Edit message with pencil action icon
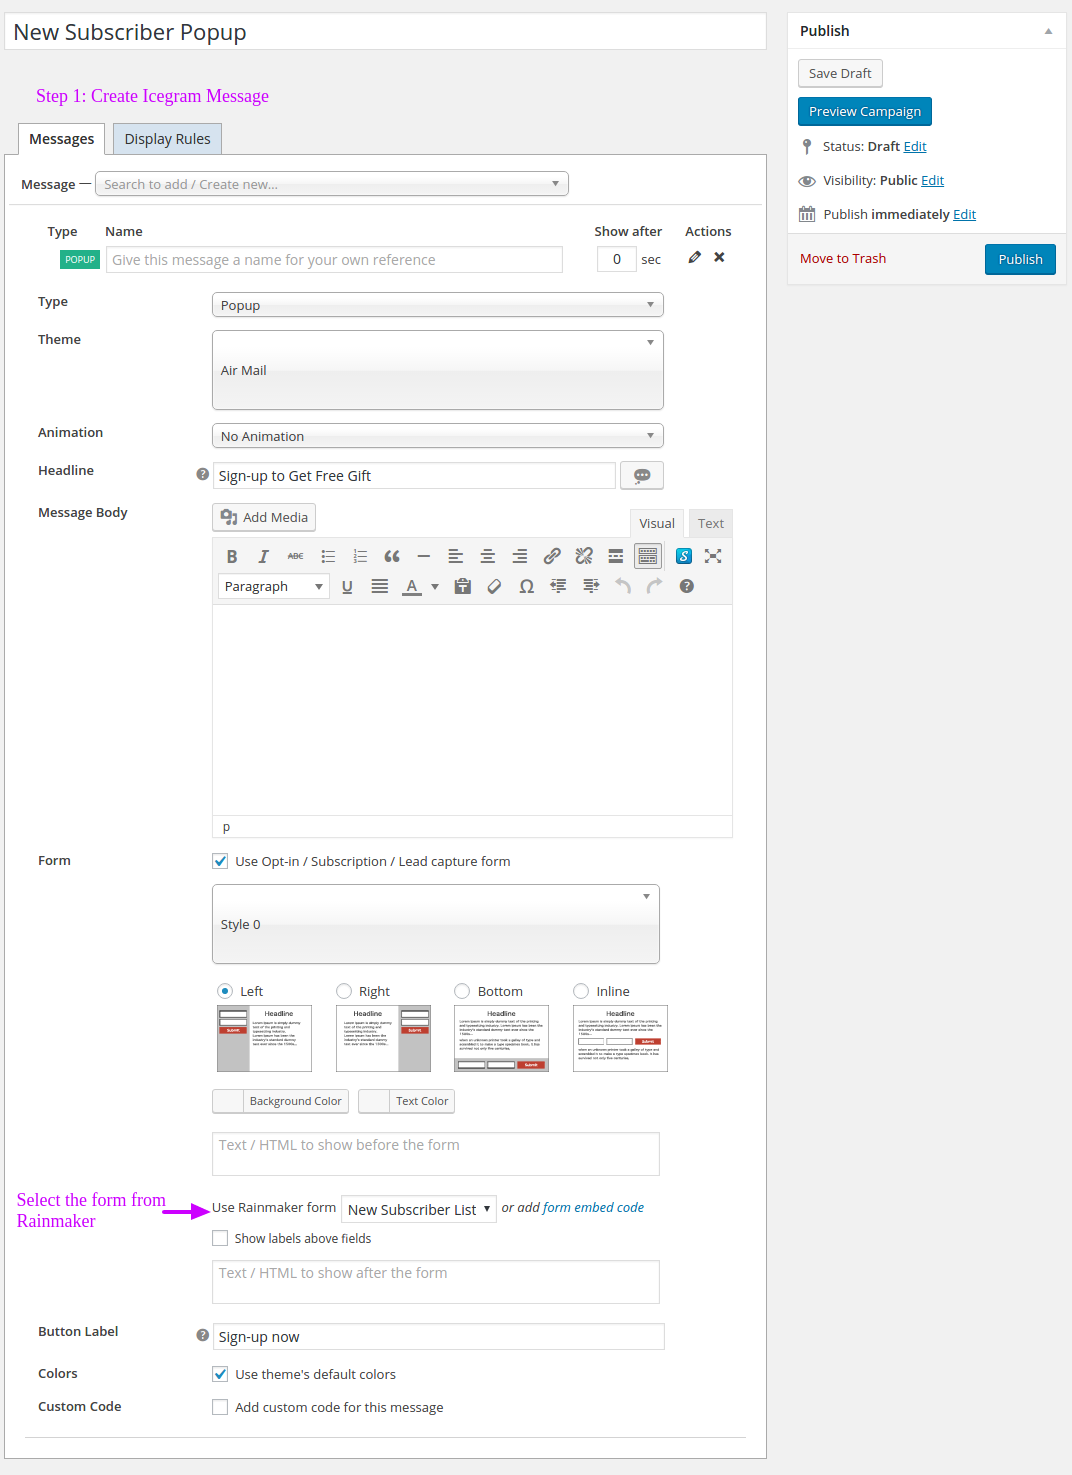Image resolution: width=1072 pixels, height=1475 pixels. point(695,258)
